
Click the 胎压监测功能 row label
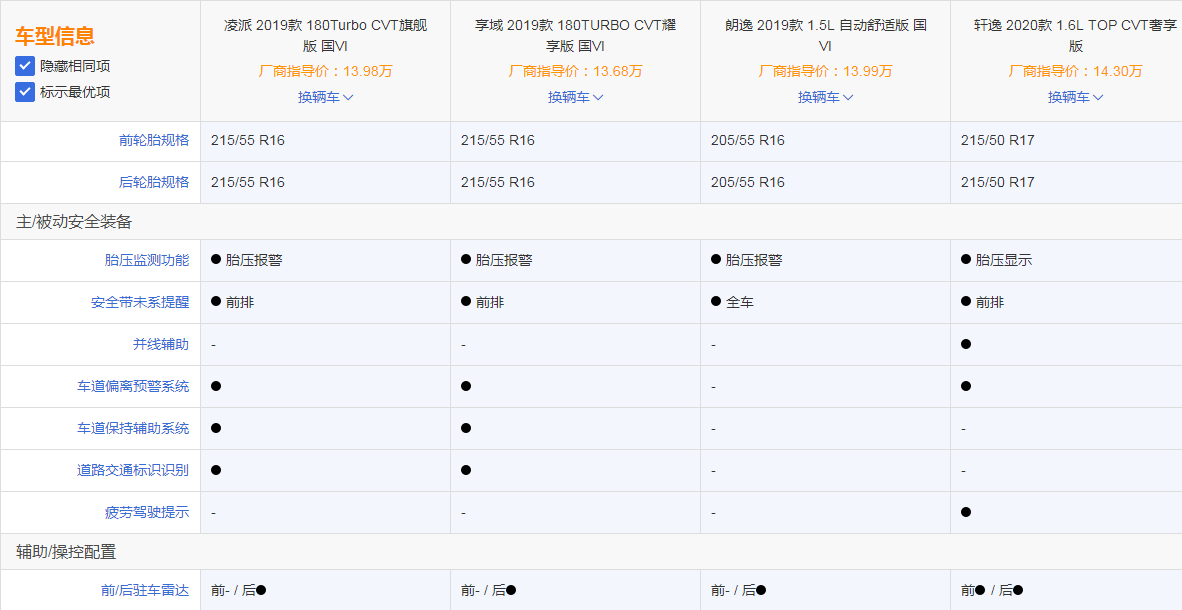click(147, 260)
